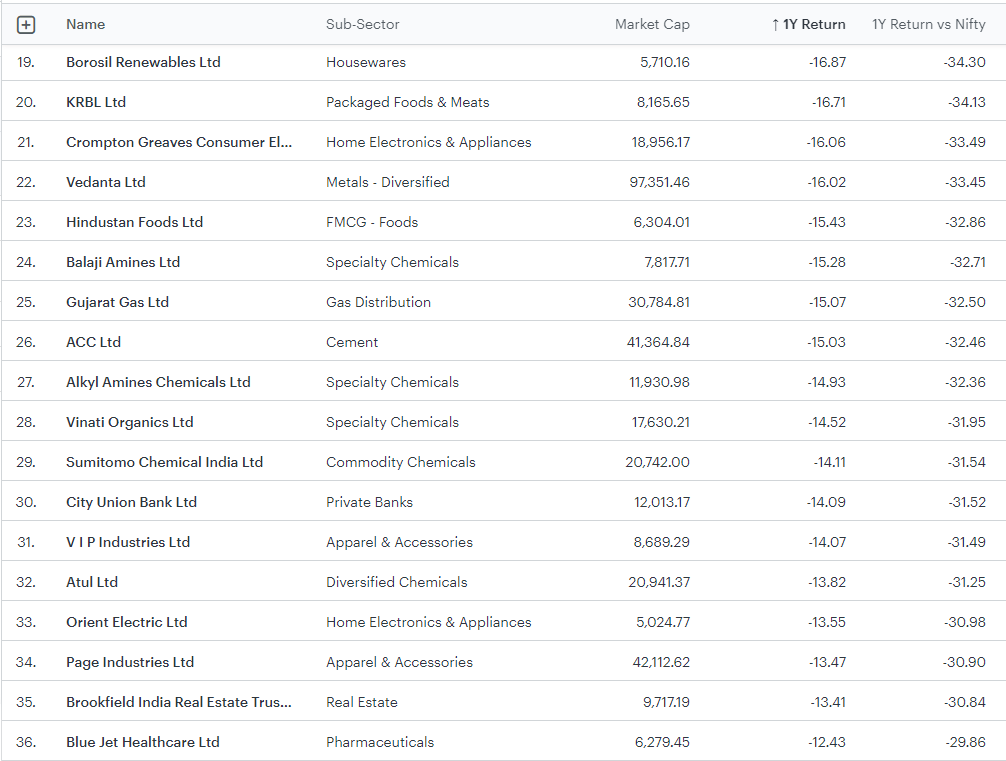Viewport: 1006px width, 761px height.
Task: Open Vinati Organics Ltd stock
Action: [130, 422]
